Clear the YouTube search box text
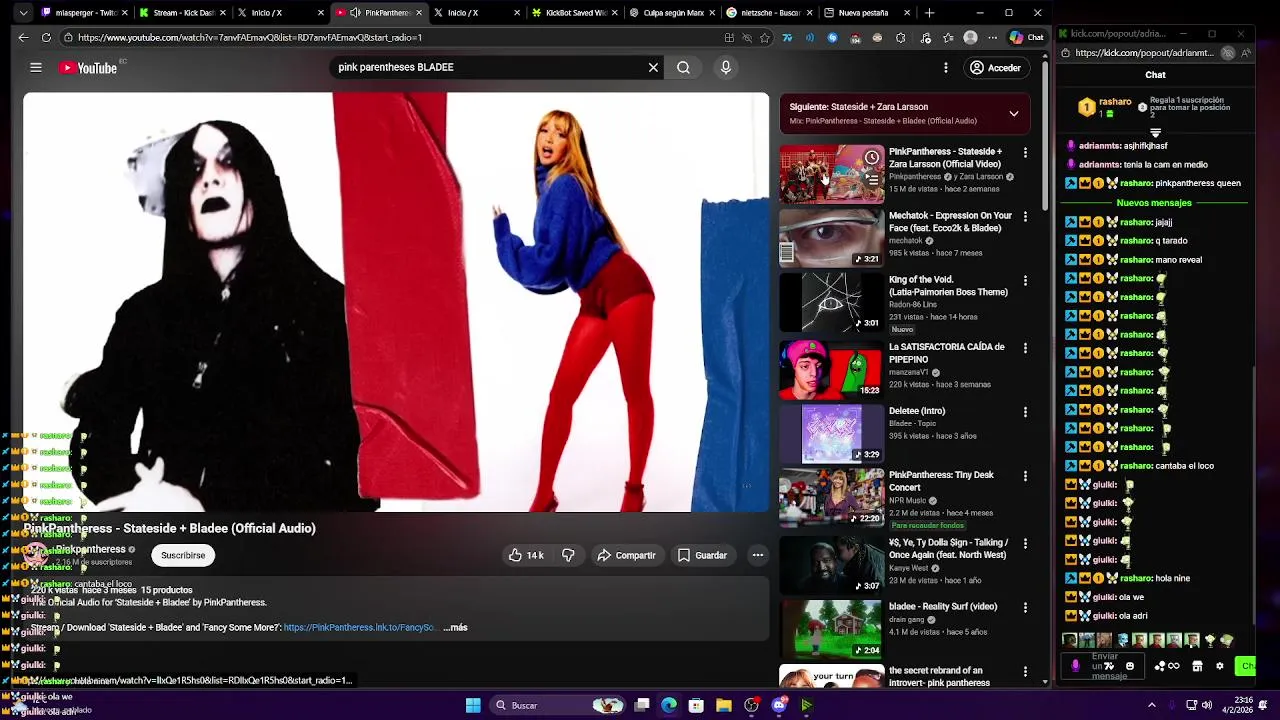Screen dimensions: 1280x720 [x=653, y=68]
